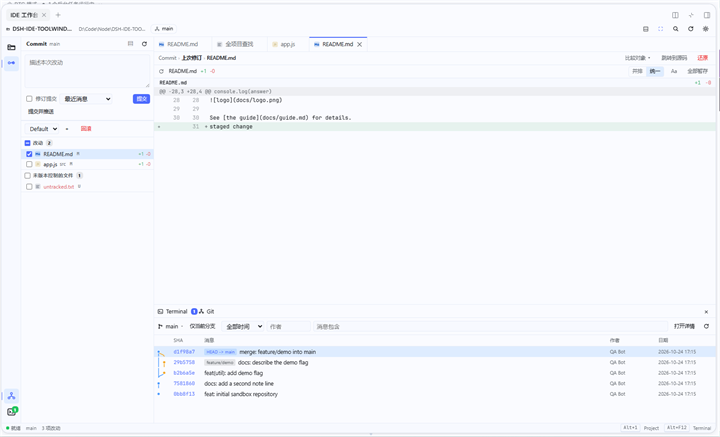Toggle the amend commit checkbox

(29, 99)
